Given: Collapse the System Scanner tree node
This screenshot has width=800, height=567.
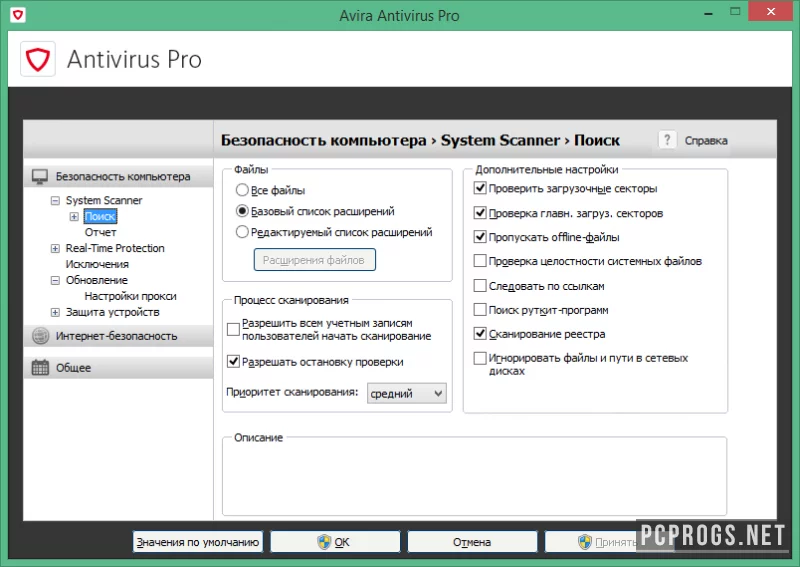Looking at the screenshot, I should [55, 201].
